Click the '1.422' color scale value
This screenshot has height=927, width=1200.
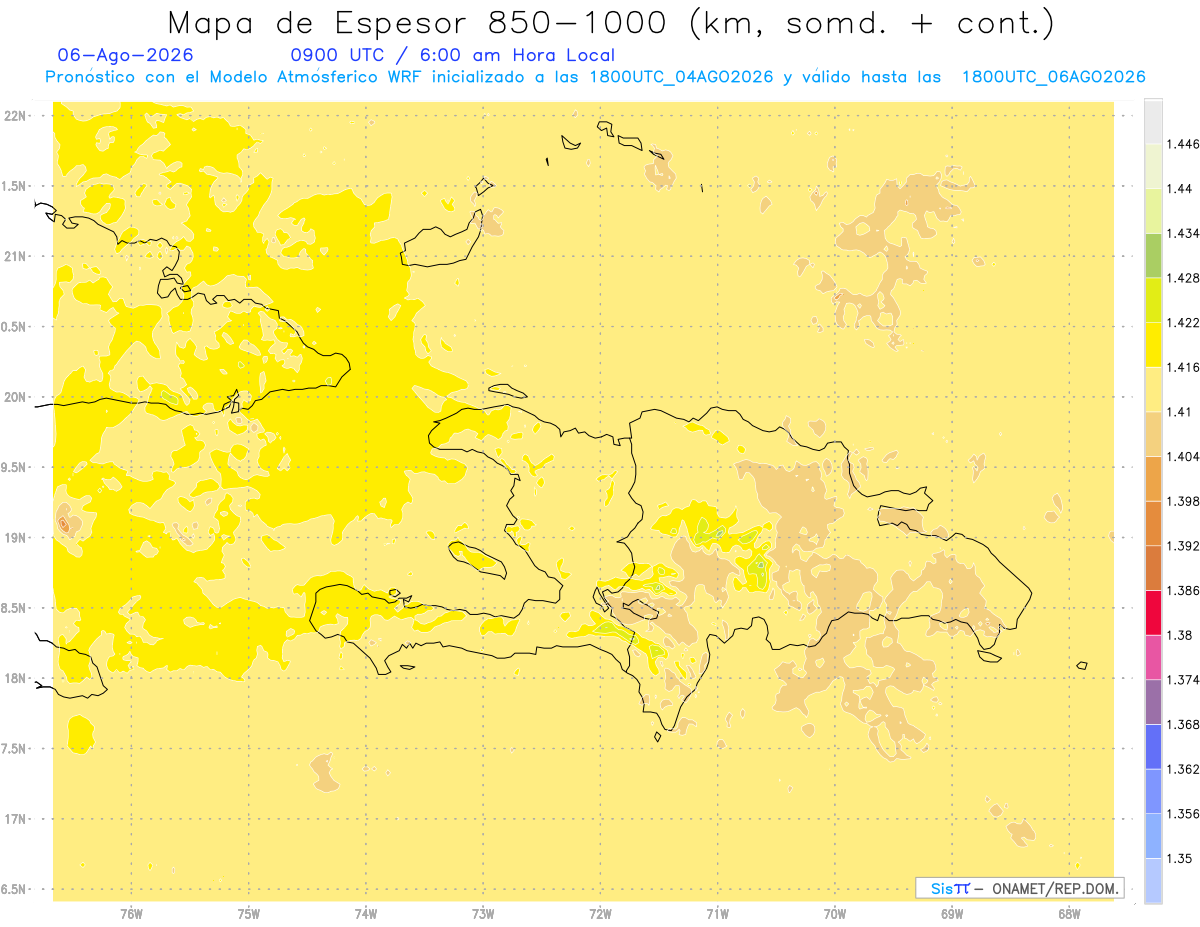tap(1183, 323)
